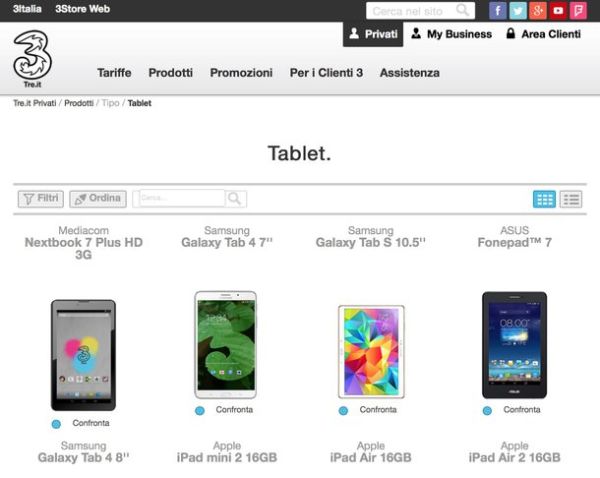Open the Filtri filter options
The image size is (600, 478).
pyautogui.click(x=41, y=199)
